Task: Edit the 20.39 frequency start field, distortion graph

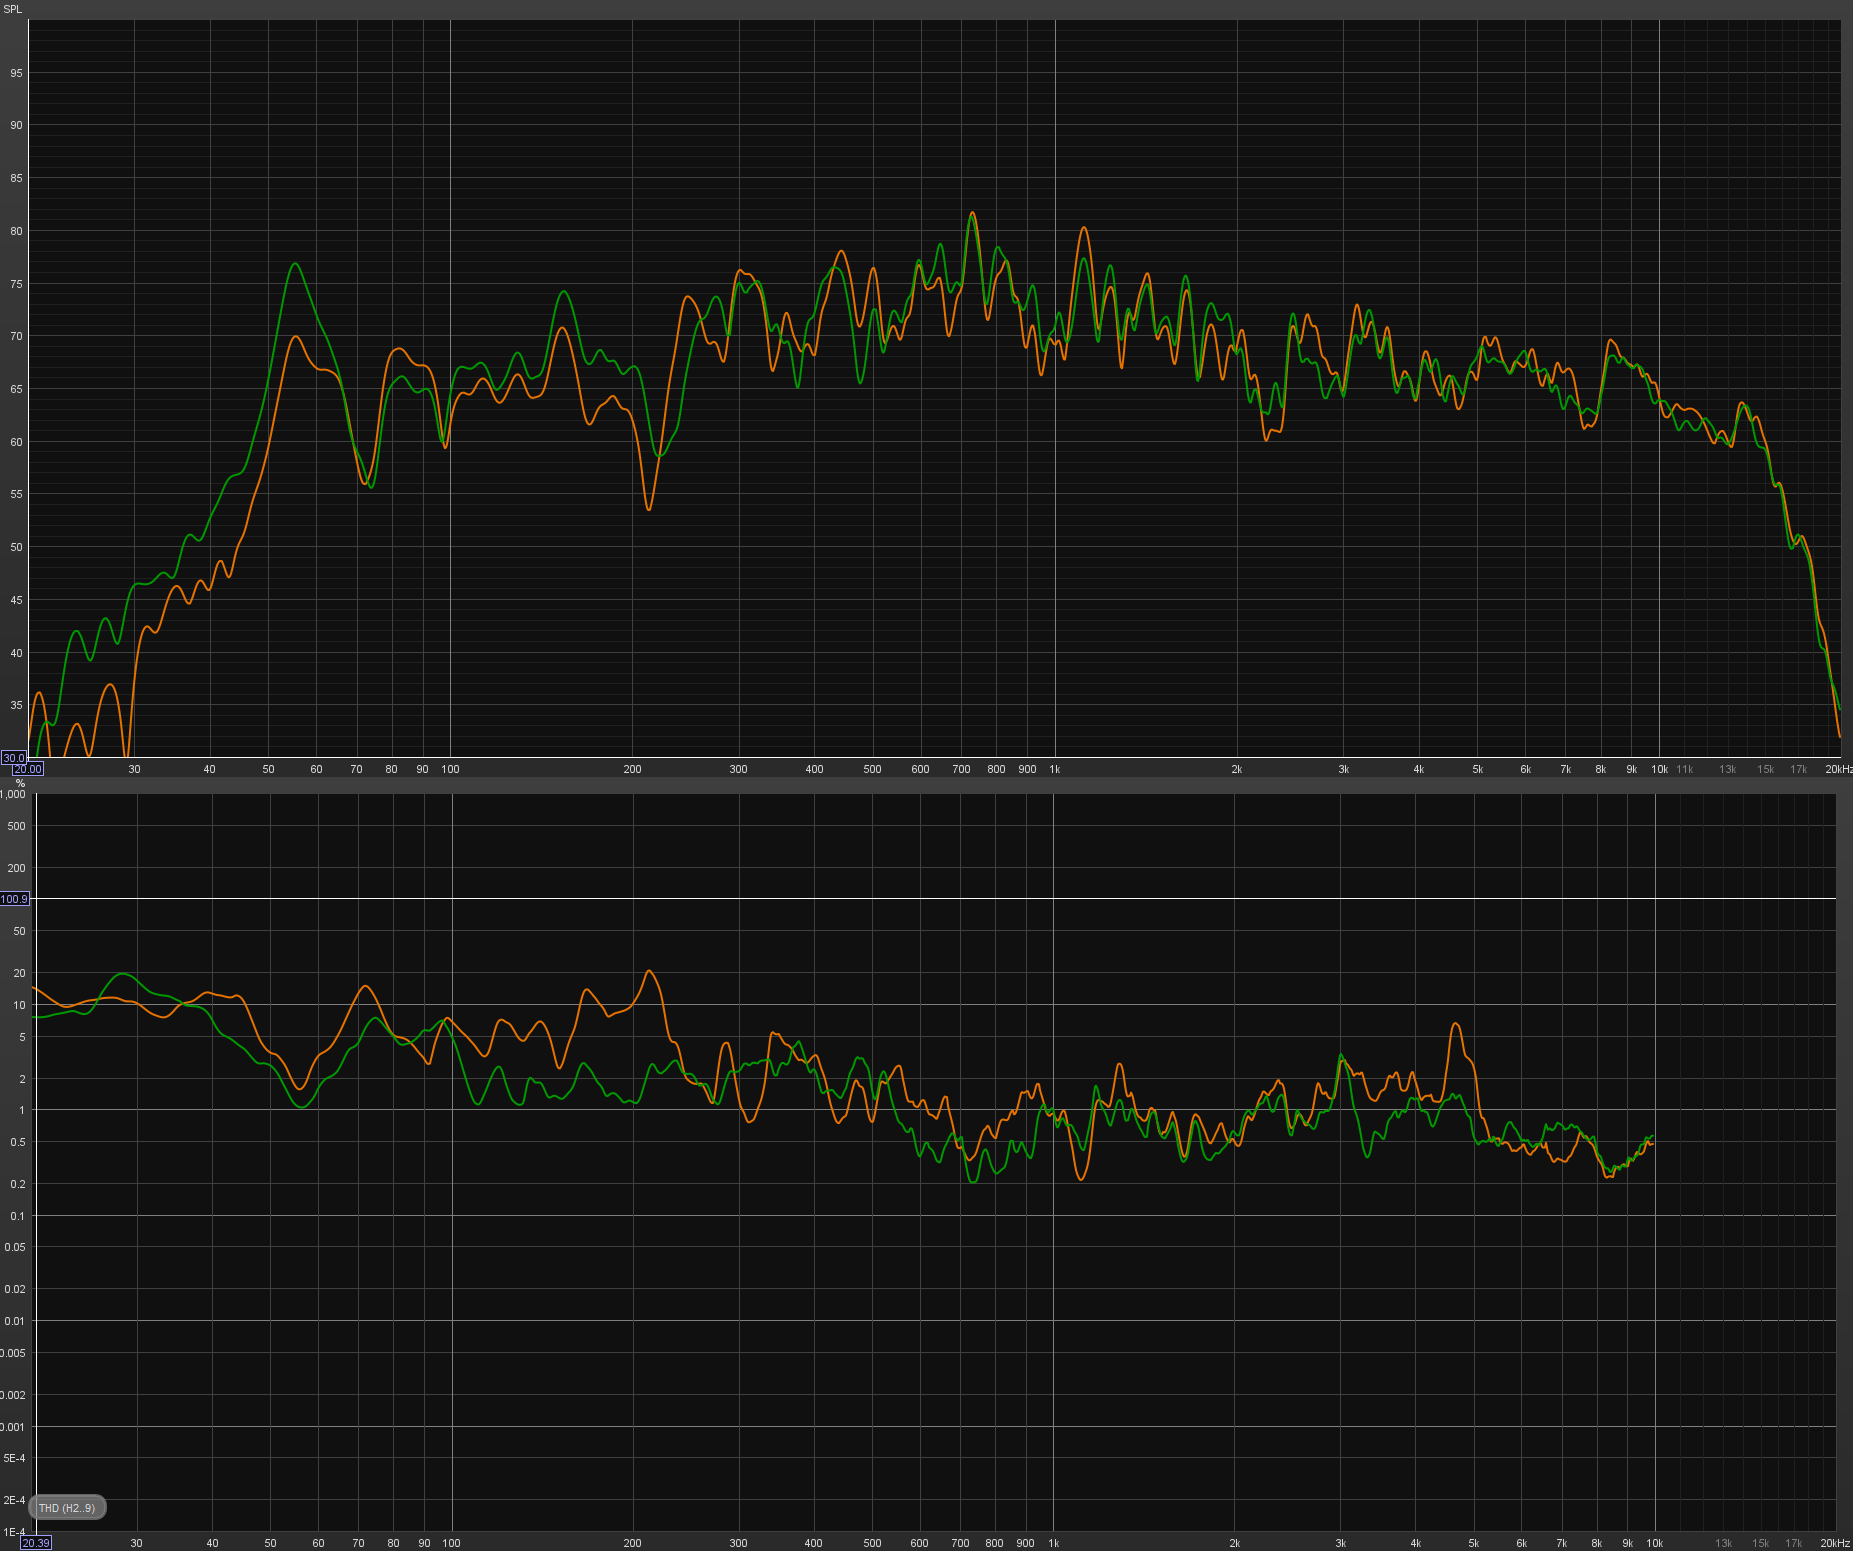Action: (36, 1543)
